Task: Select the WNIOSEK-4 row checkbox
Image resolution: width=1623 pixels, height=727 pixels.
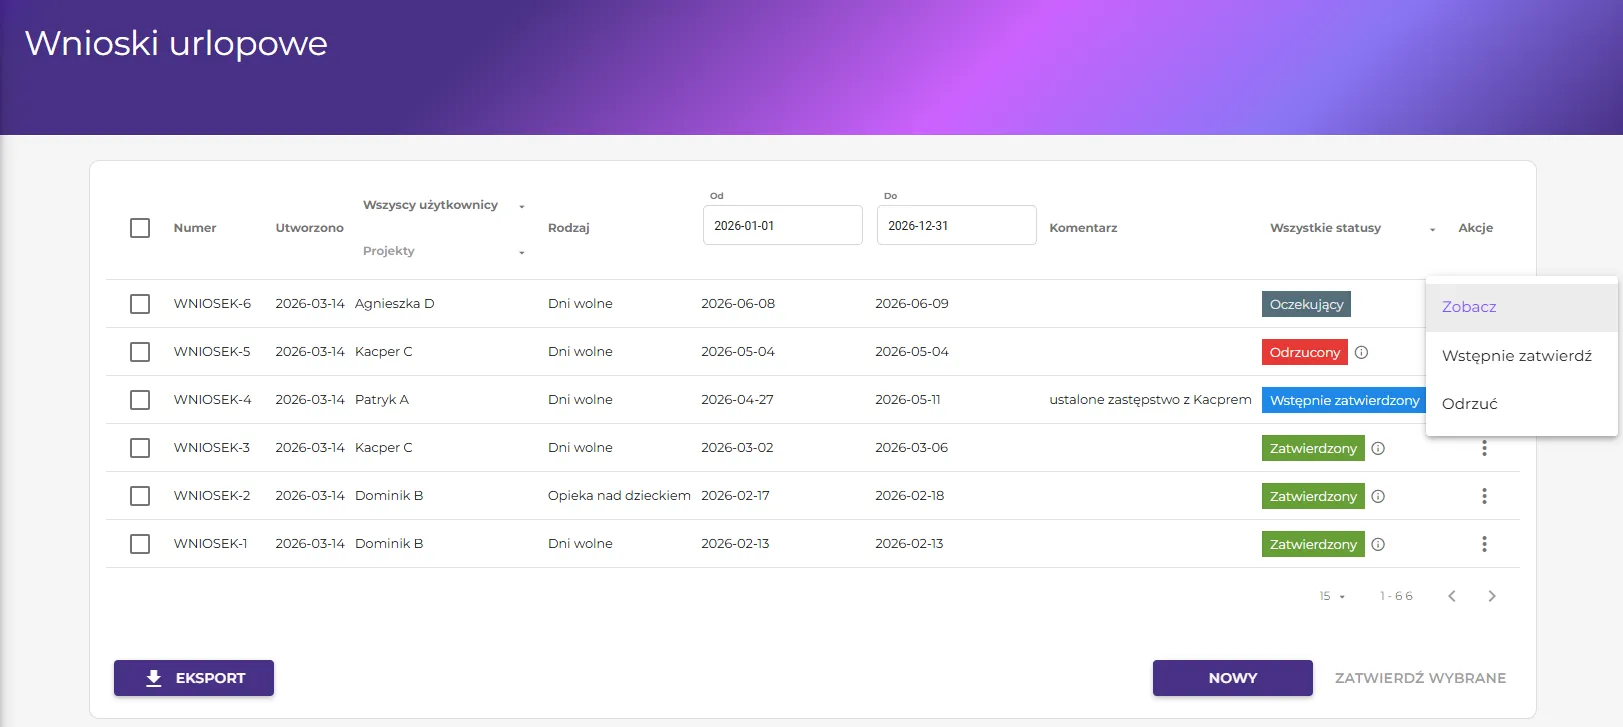Action: [x=140, y=400]
